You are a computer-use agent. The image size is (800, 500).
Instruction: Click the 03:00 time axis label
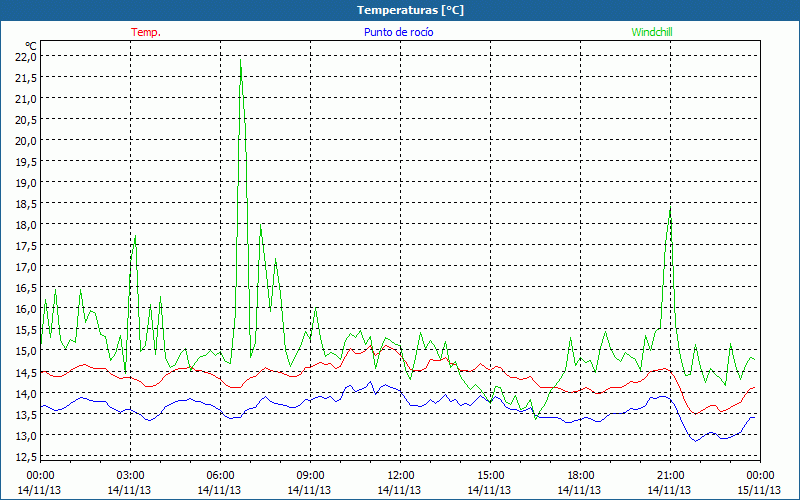pos(131,476)
